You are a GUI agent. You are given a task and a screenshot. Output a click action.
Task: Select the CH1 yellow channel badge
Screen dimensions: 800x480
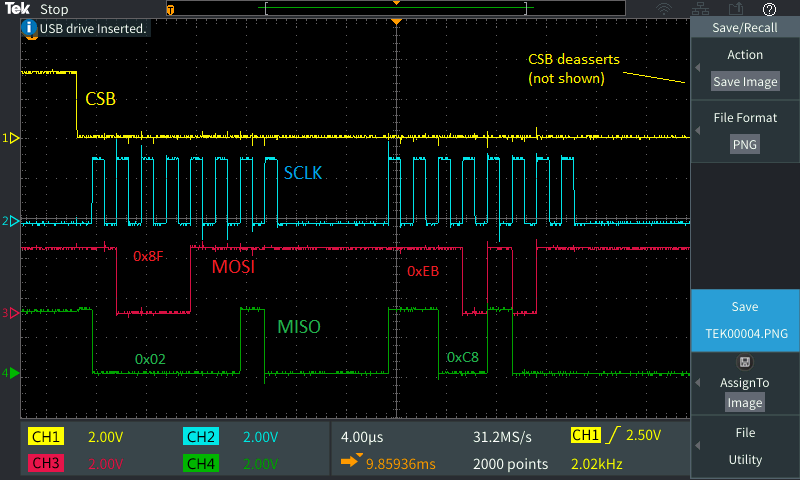coord(46,437)
